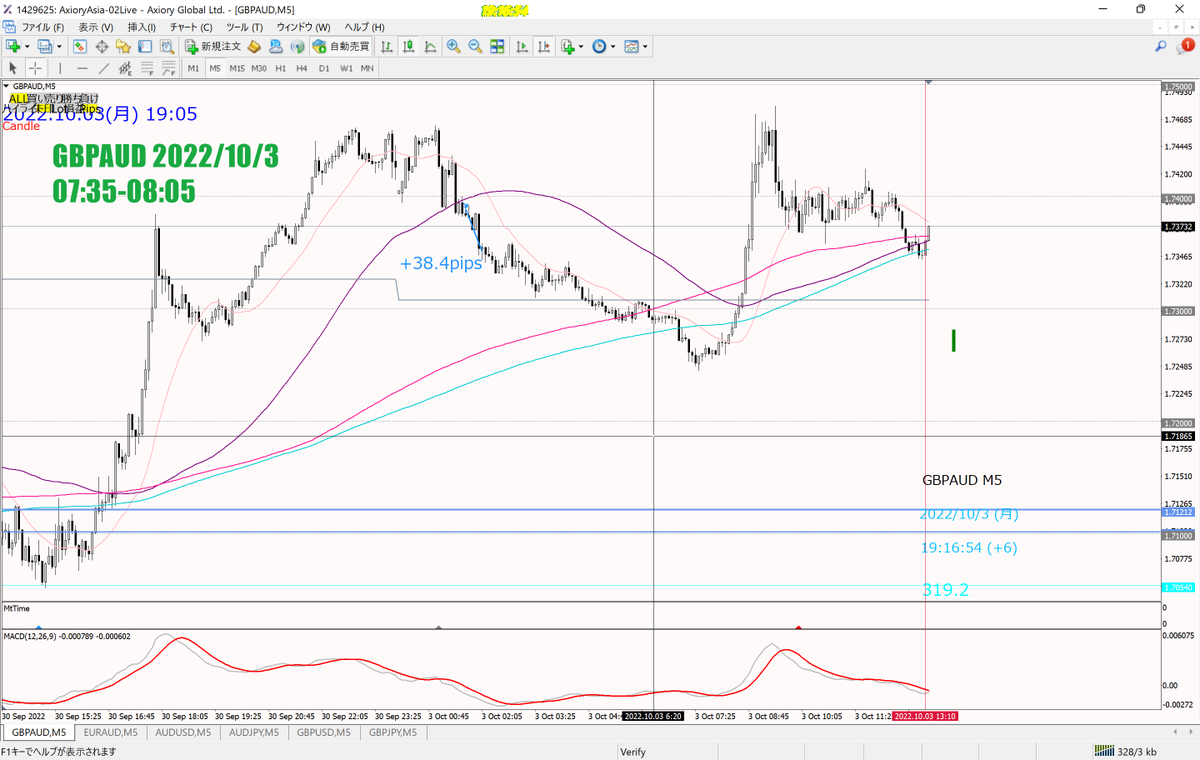Expand the profiles dropdown arrow
Screen dimensions: 1200x760
point(59,46)
